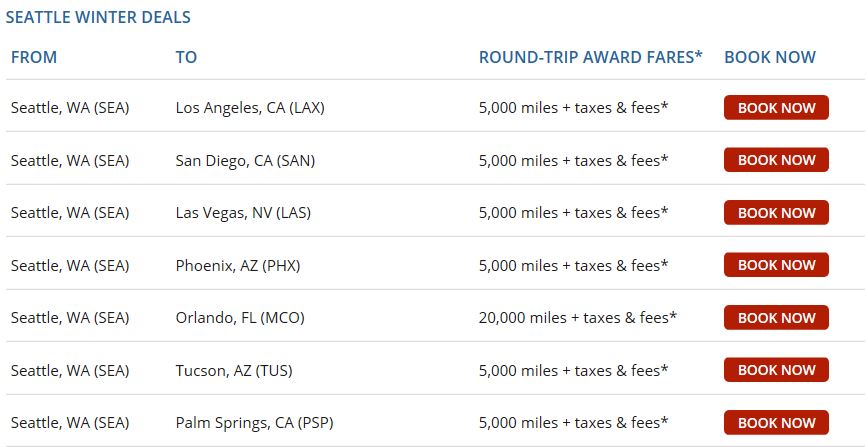868x447 pixels.
Task: Click Book Now in the Phoenix row
Action: 776,265
